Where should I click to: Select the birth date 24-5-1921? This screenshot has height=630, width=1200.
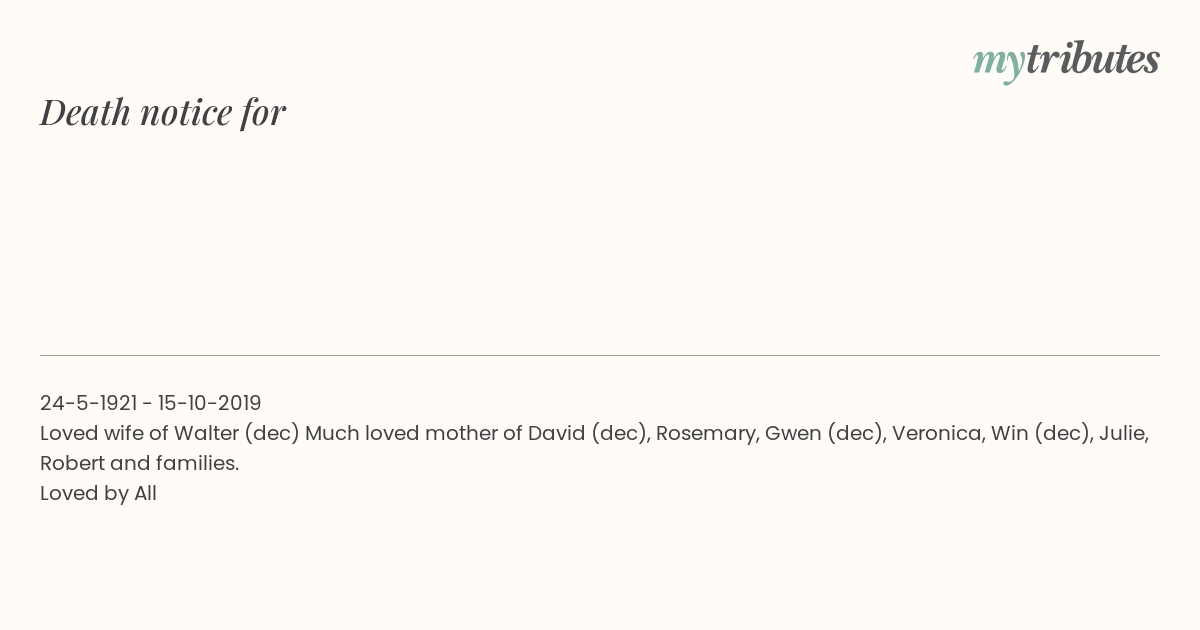point(88,403)
